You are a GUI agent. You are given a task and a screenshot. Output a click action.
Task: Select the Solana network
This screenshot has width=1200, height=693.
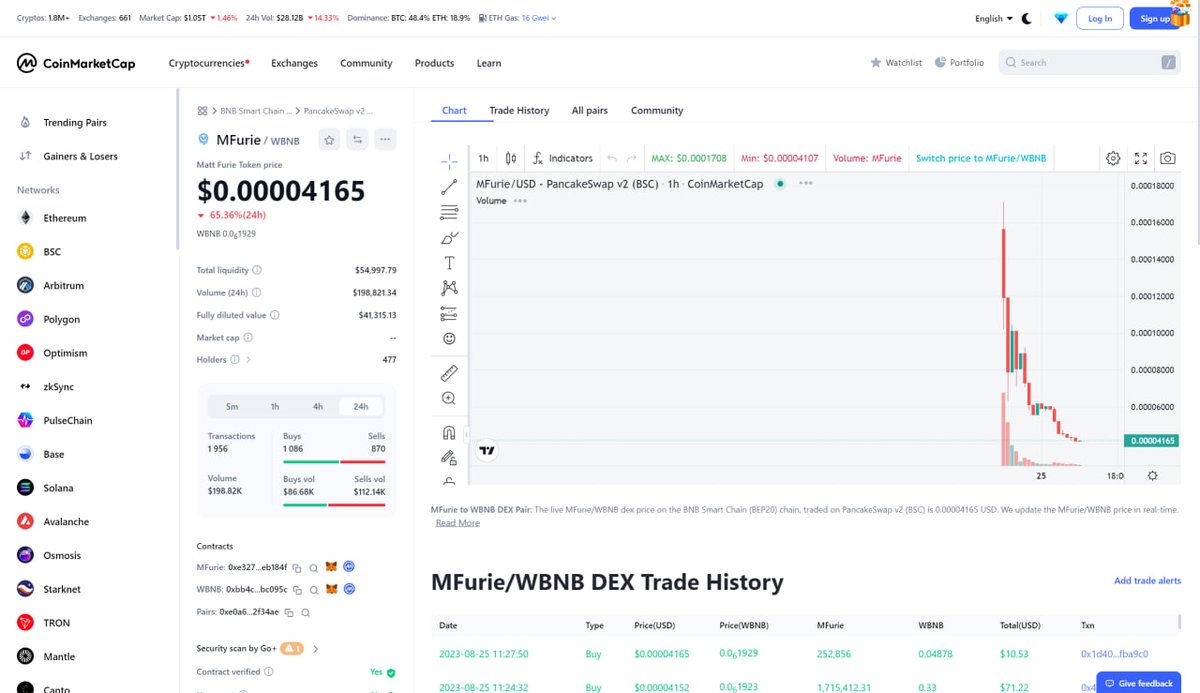[58, 488]
